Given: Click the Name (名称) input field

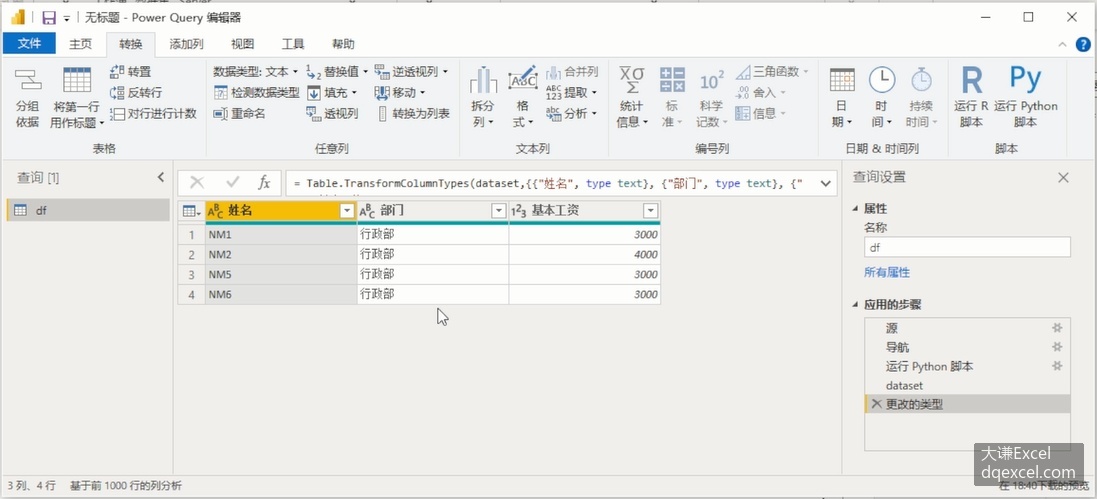Looking at the screenshot, I should tap(967, 247).
